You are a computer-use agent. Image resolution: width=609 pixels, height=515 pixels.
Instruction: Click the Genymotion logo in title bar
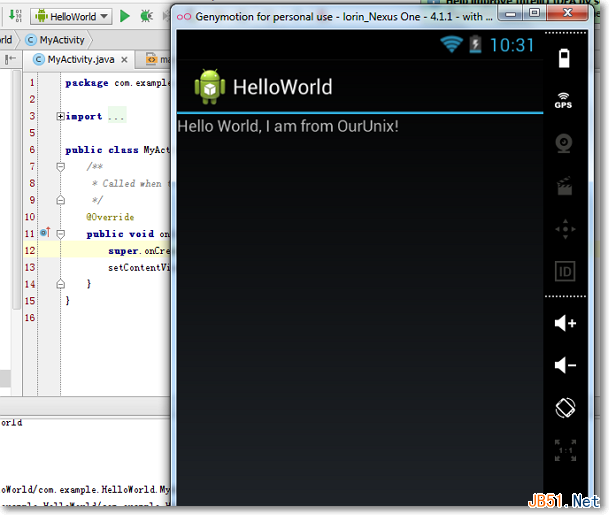pyautogui.click(x=184, y=17)
